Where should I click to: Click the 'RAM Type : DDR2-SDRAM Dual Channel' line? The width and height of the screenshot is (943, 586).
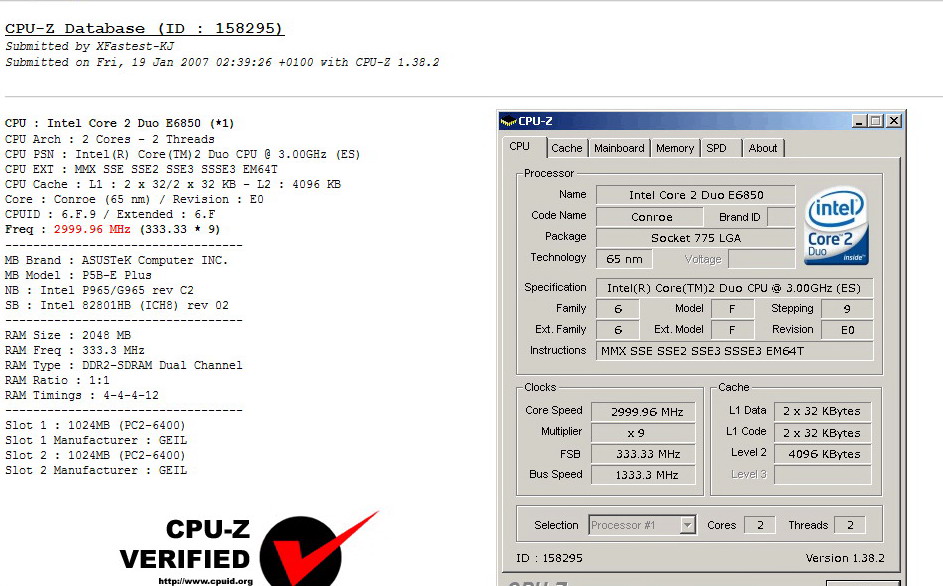coord(124,365)
